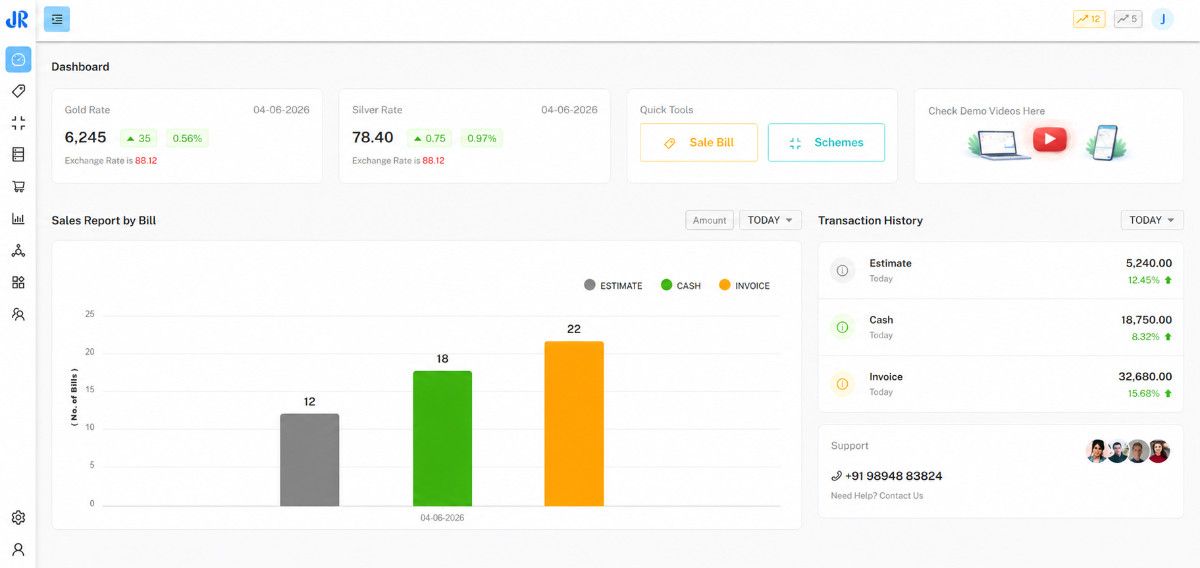Click the orange Invoice bar showing 22
The image size is (1200, 568).
(x=574, y=424)
